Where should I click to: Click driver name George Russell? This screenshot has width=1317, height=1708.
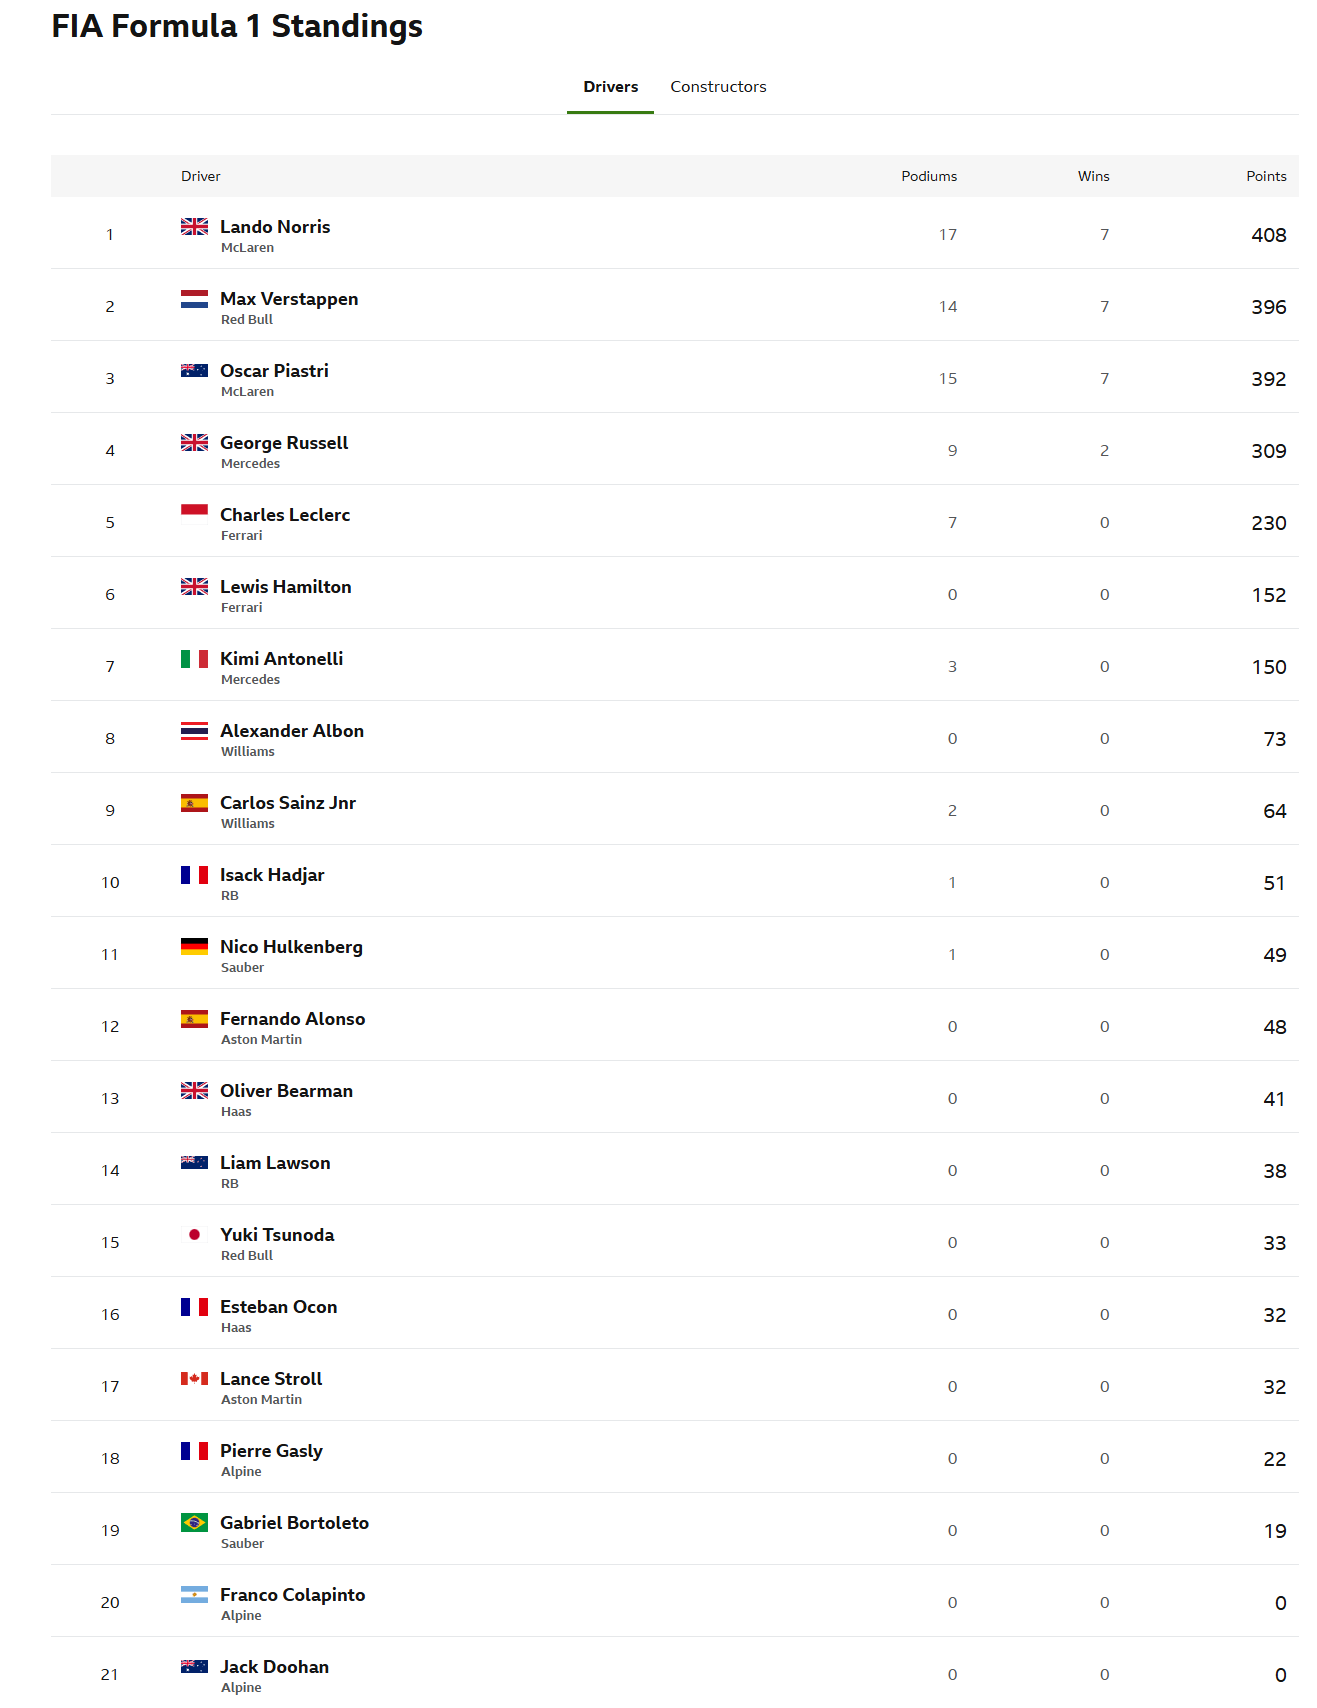tap(284, 443)
